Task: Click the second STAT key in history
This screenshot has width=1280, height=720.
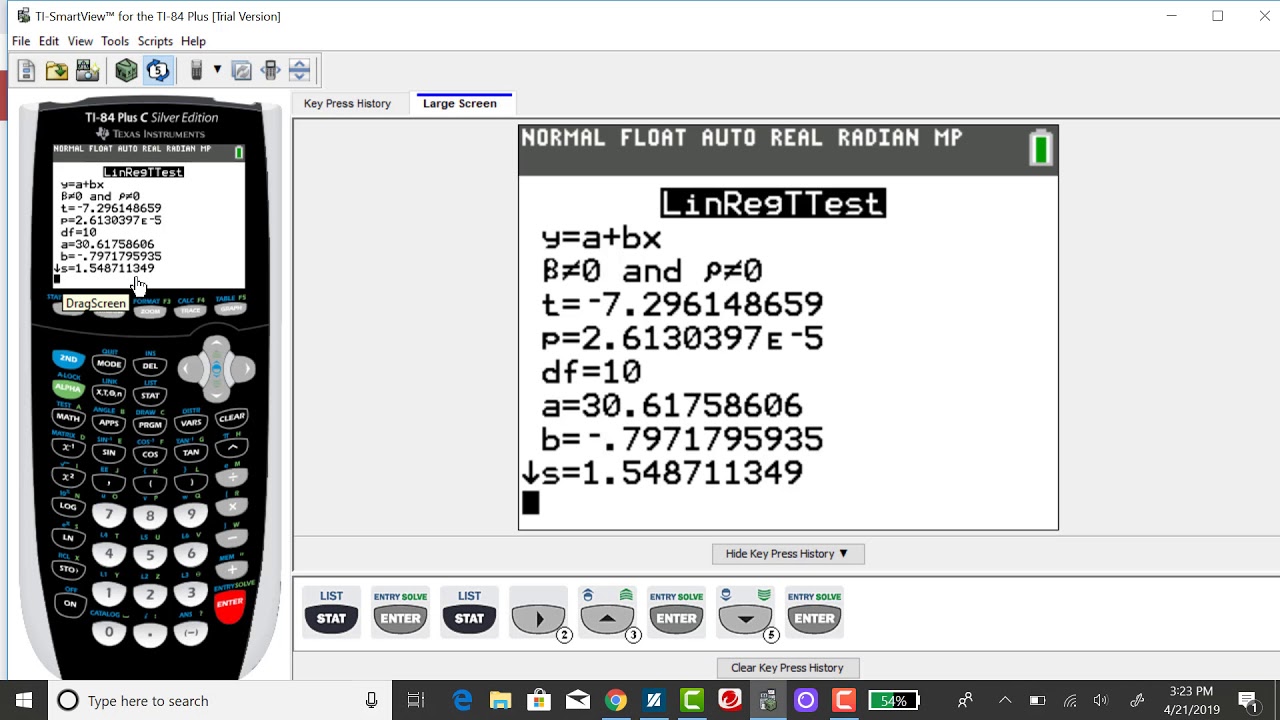Action: click(469, 611)
